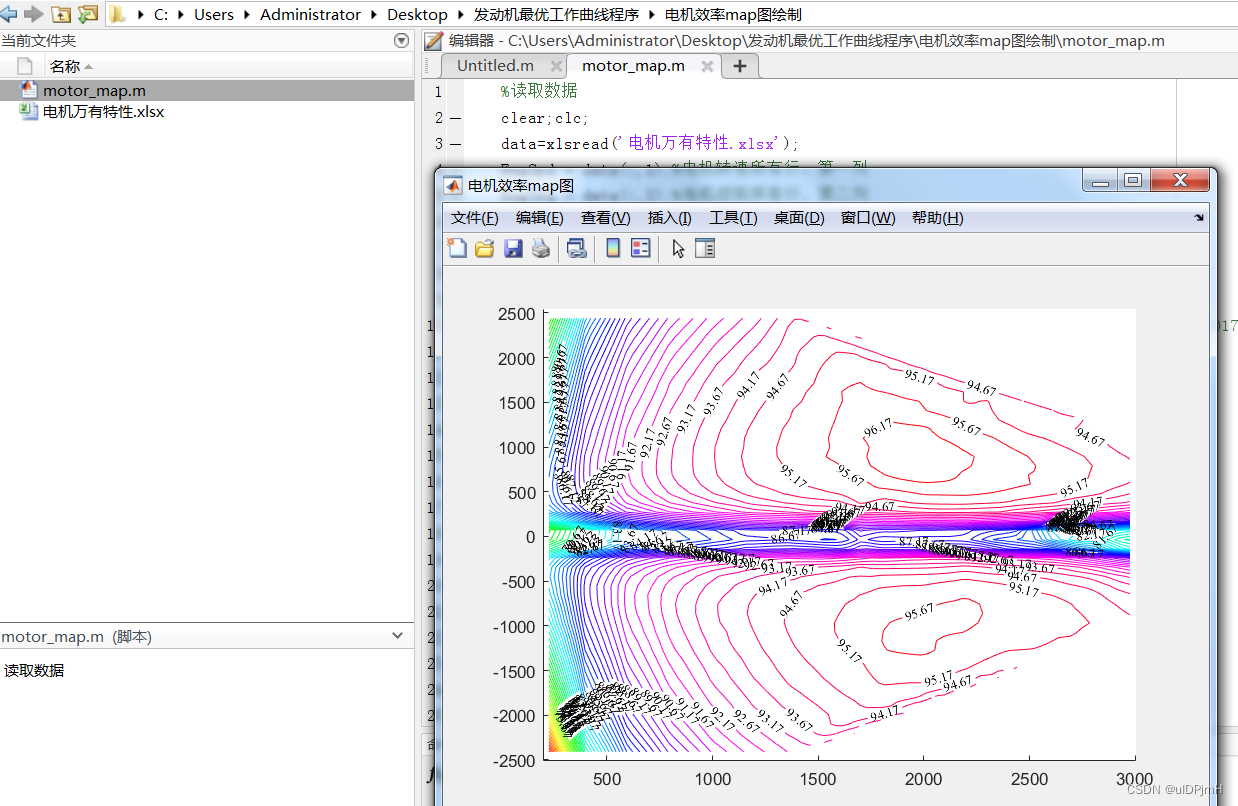The height and width of the screenshot is (806, 1238).
Task: Click the %读取数据 comment line in editor
Action: tap(539, 92)
